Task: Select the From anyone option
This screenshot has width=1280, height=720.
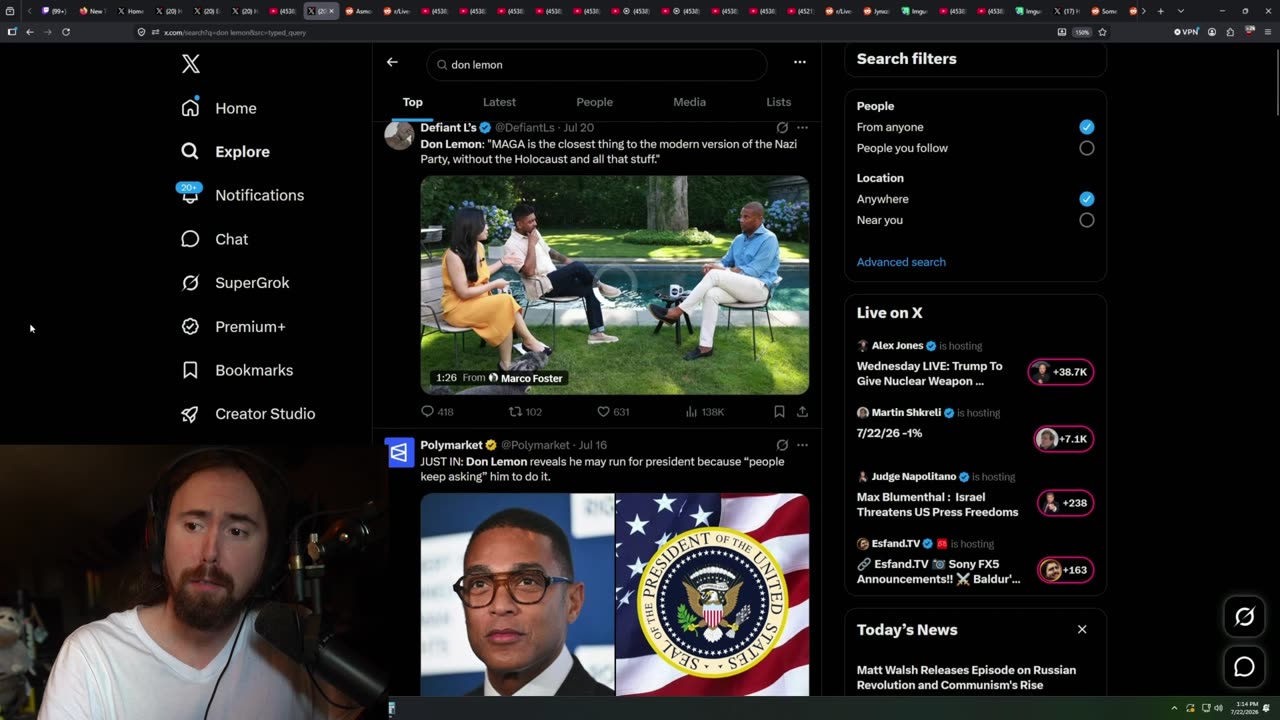Action: pos(1087,127)
